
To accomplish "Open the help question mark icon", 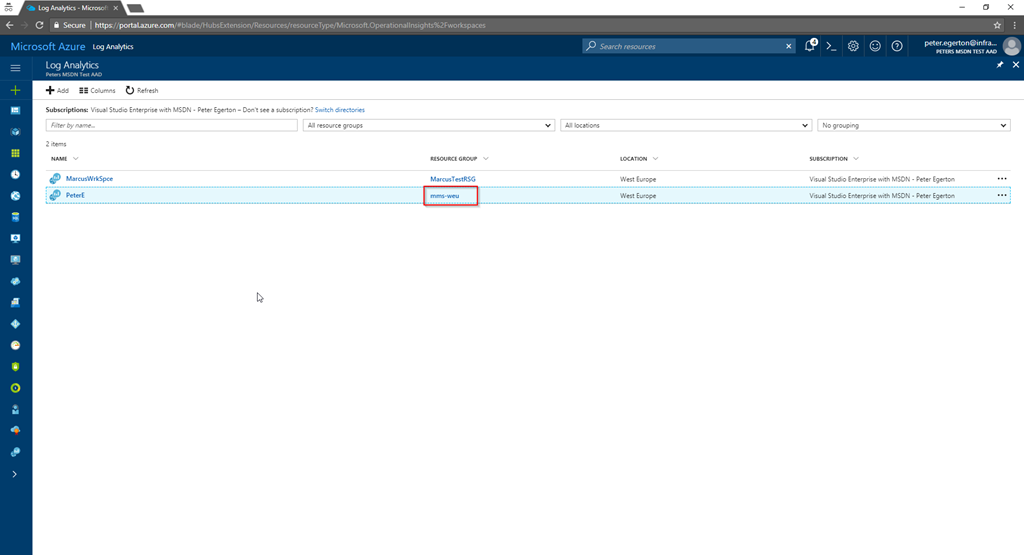I will (897, 46).
